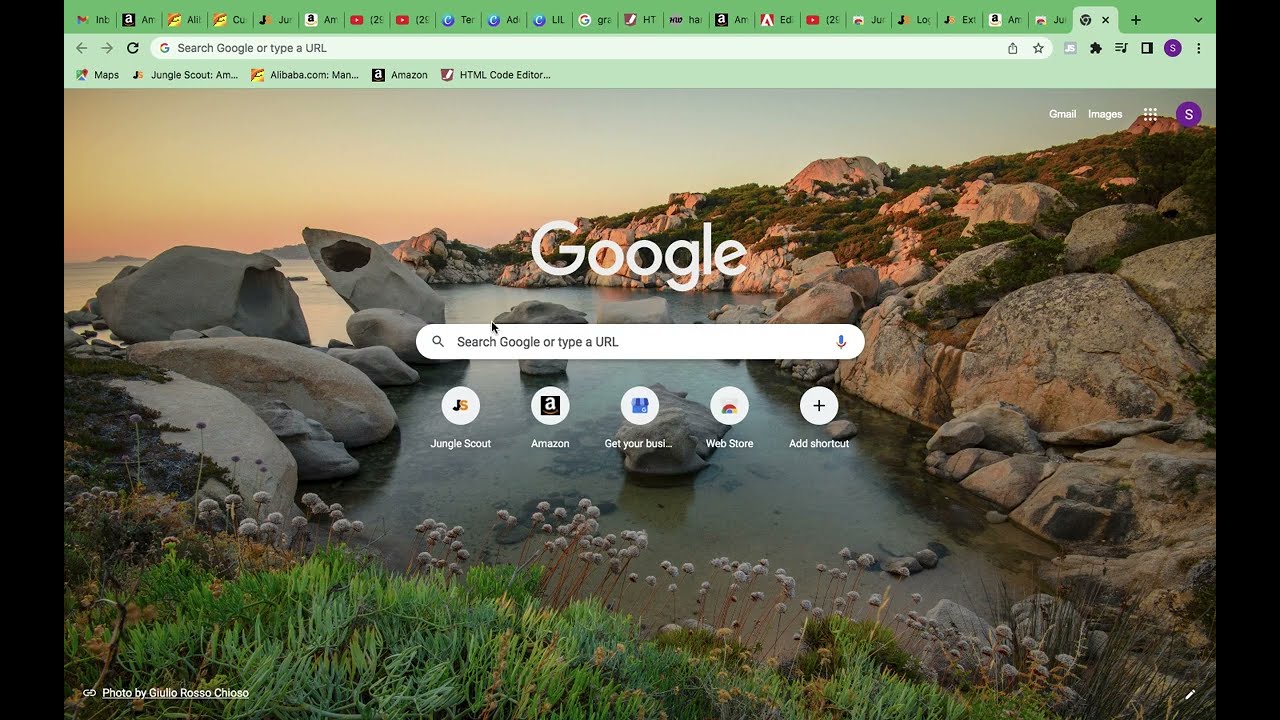
Task: Open the Chrome three-dot menu
Action: click(1198, 48)
